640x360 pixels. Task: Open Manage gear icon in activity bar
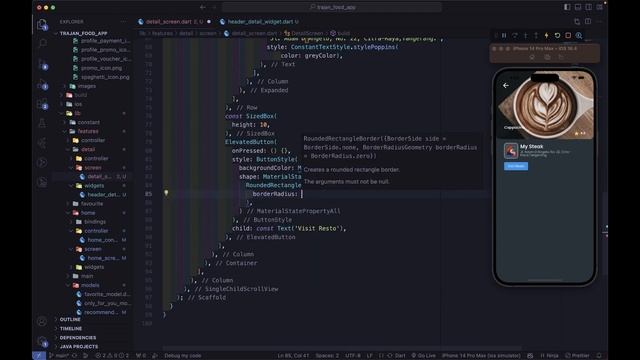click(x=42, y=341)
